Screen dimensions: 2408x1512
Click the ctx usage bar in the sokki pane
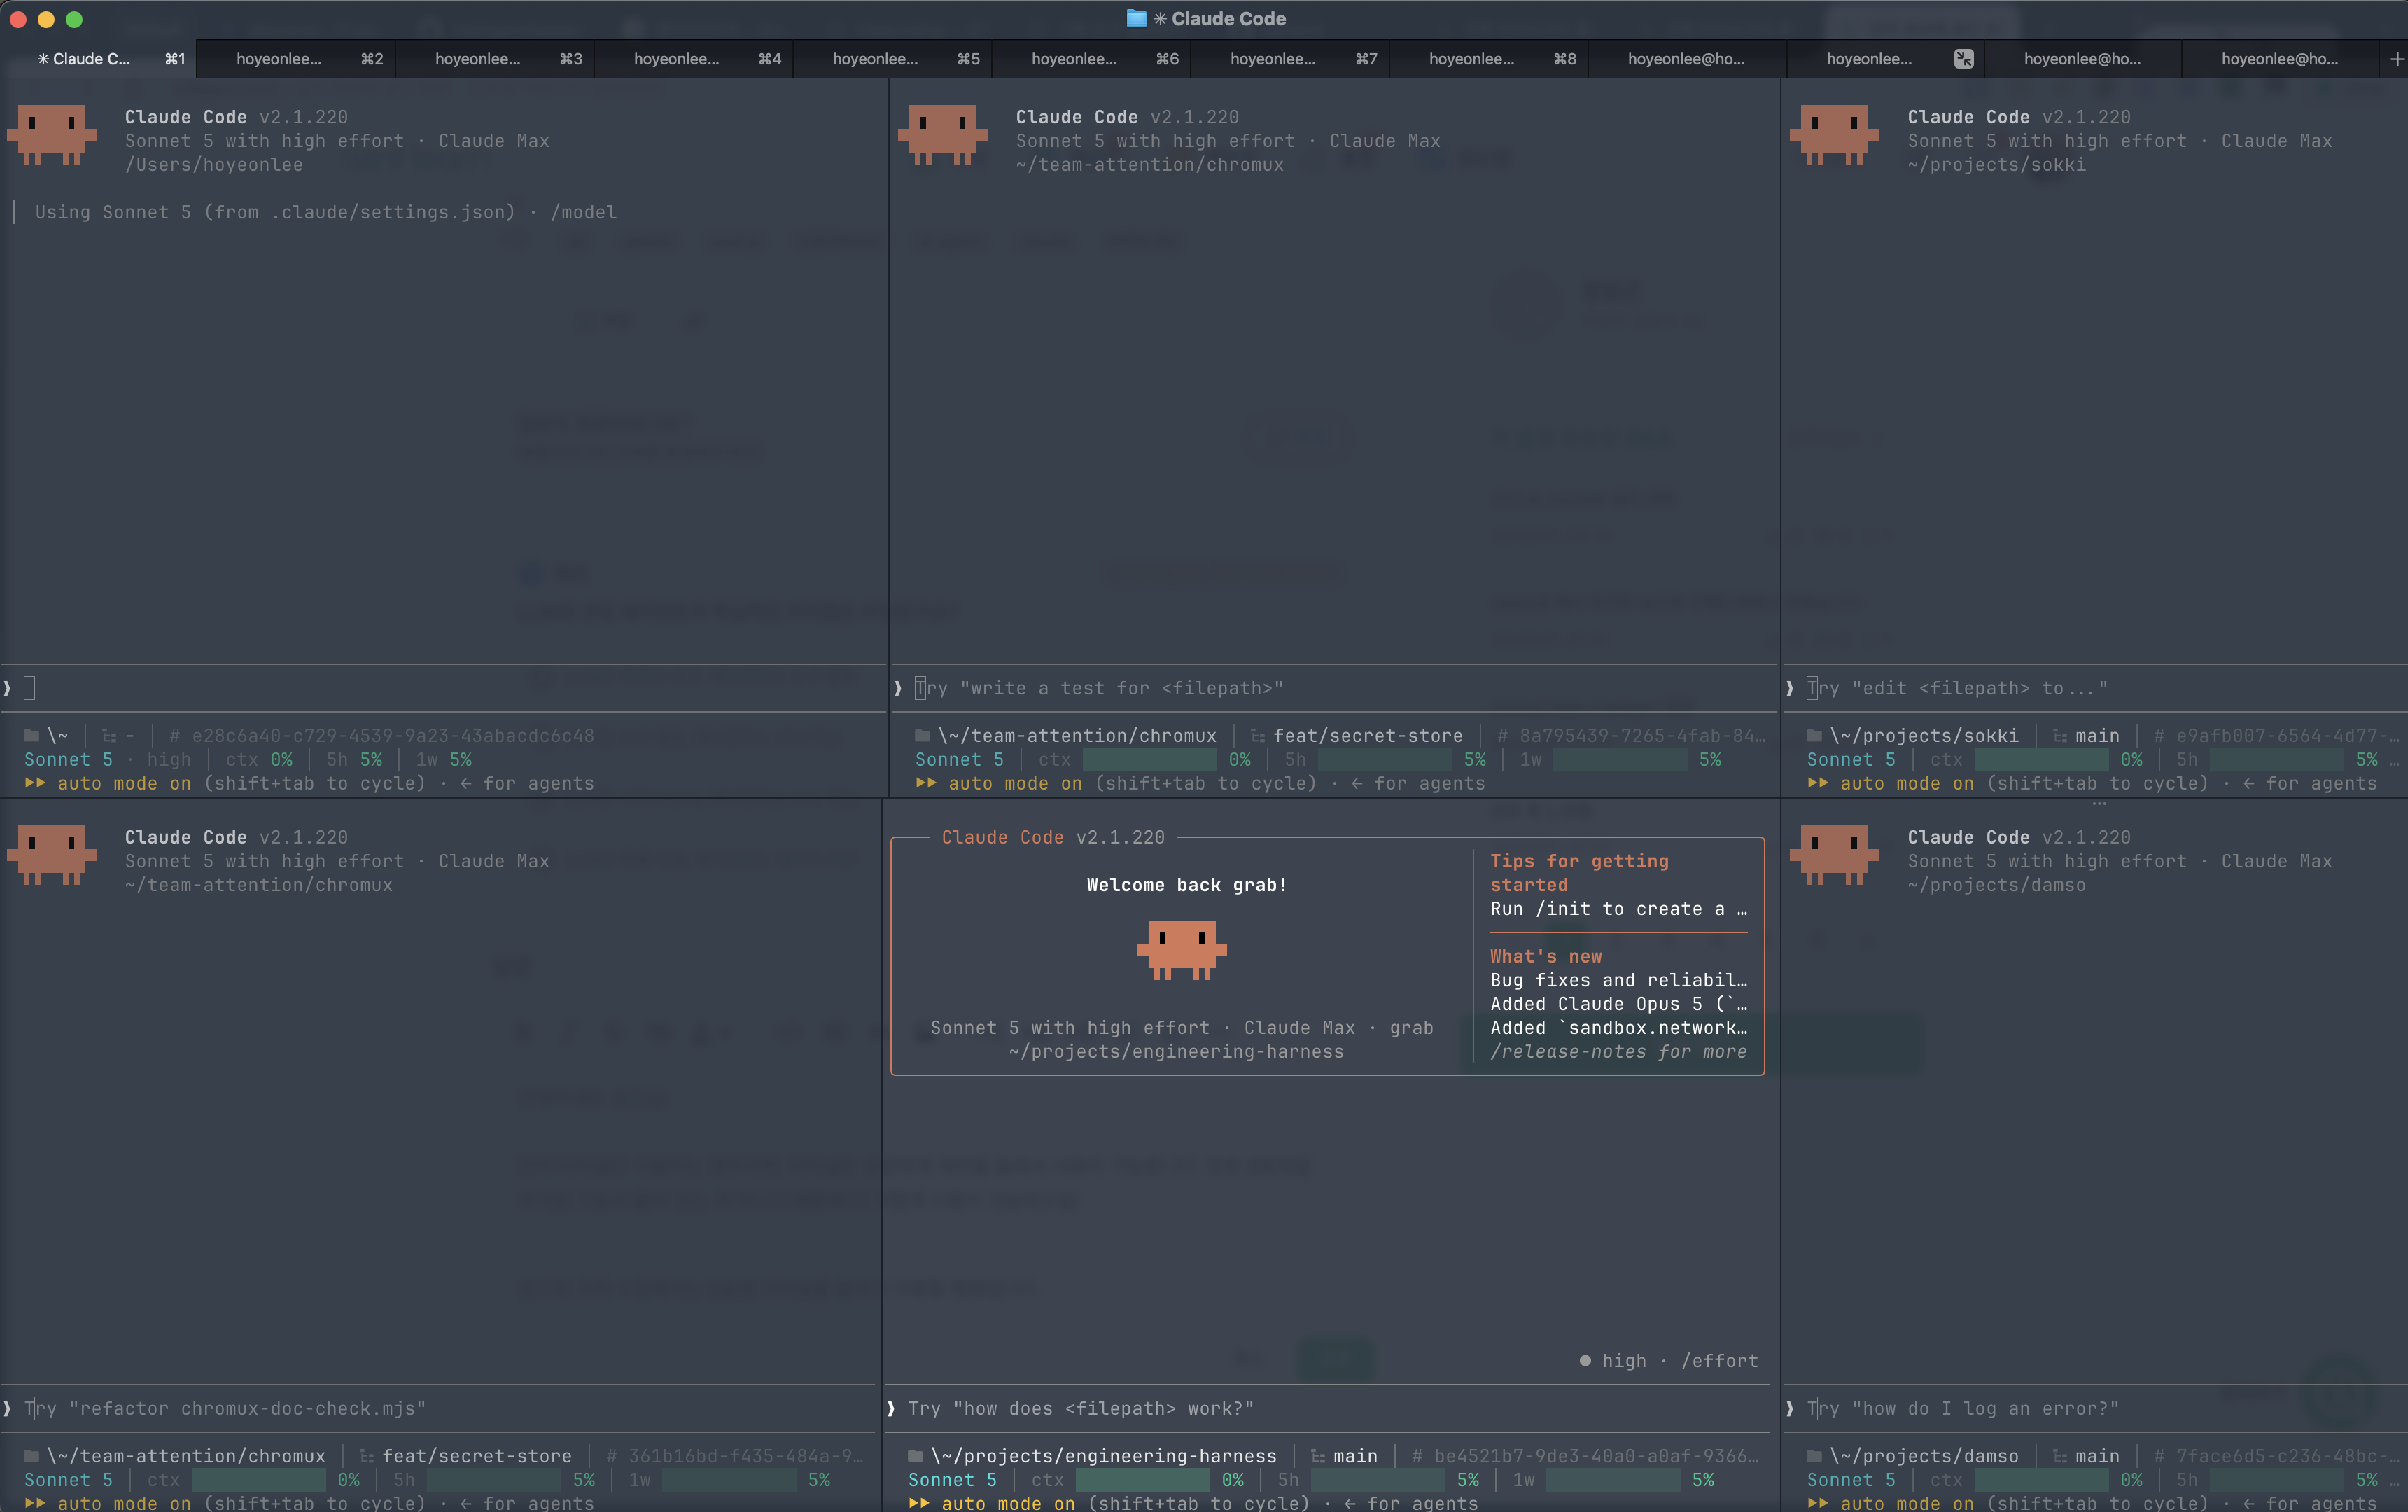pyautogui.click(x=2041, y=760)
